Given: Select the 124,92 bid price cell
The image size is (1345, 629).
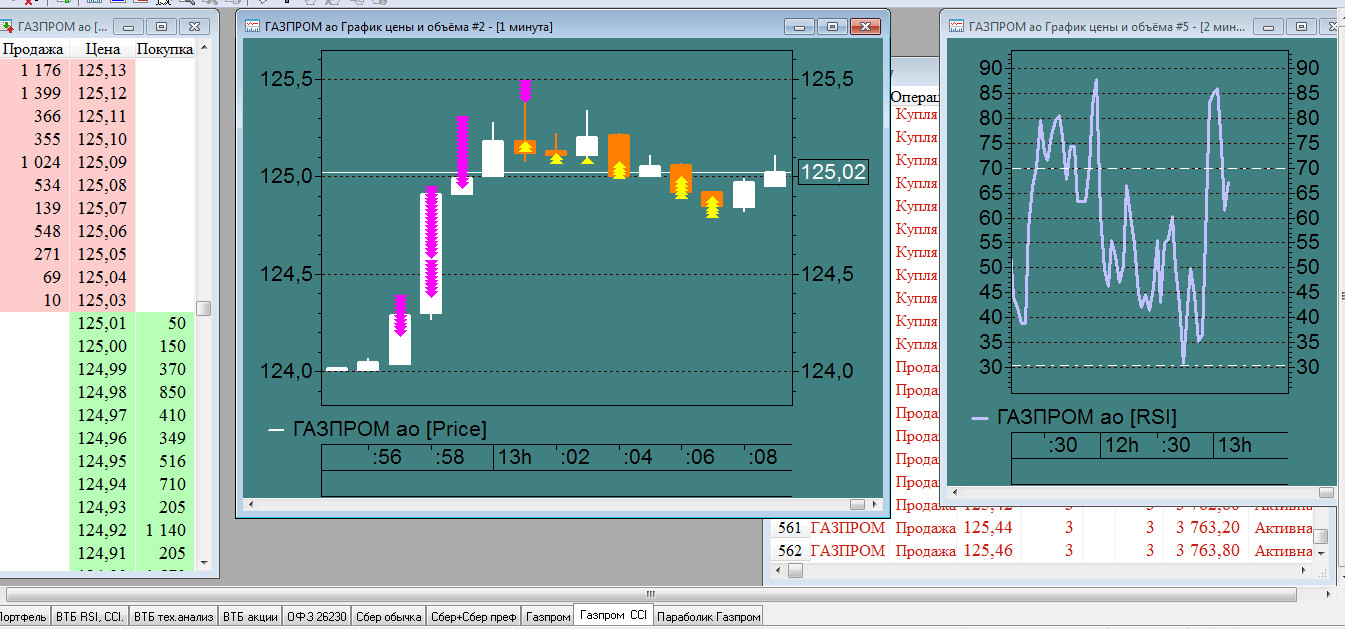Looking at the screenshot, I should pyautogui.click(x=102, y=530).
